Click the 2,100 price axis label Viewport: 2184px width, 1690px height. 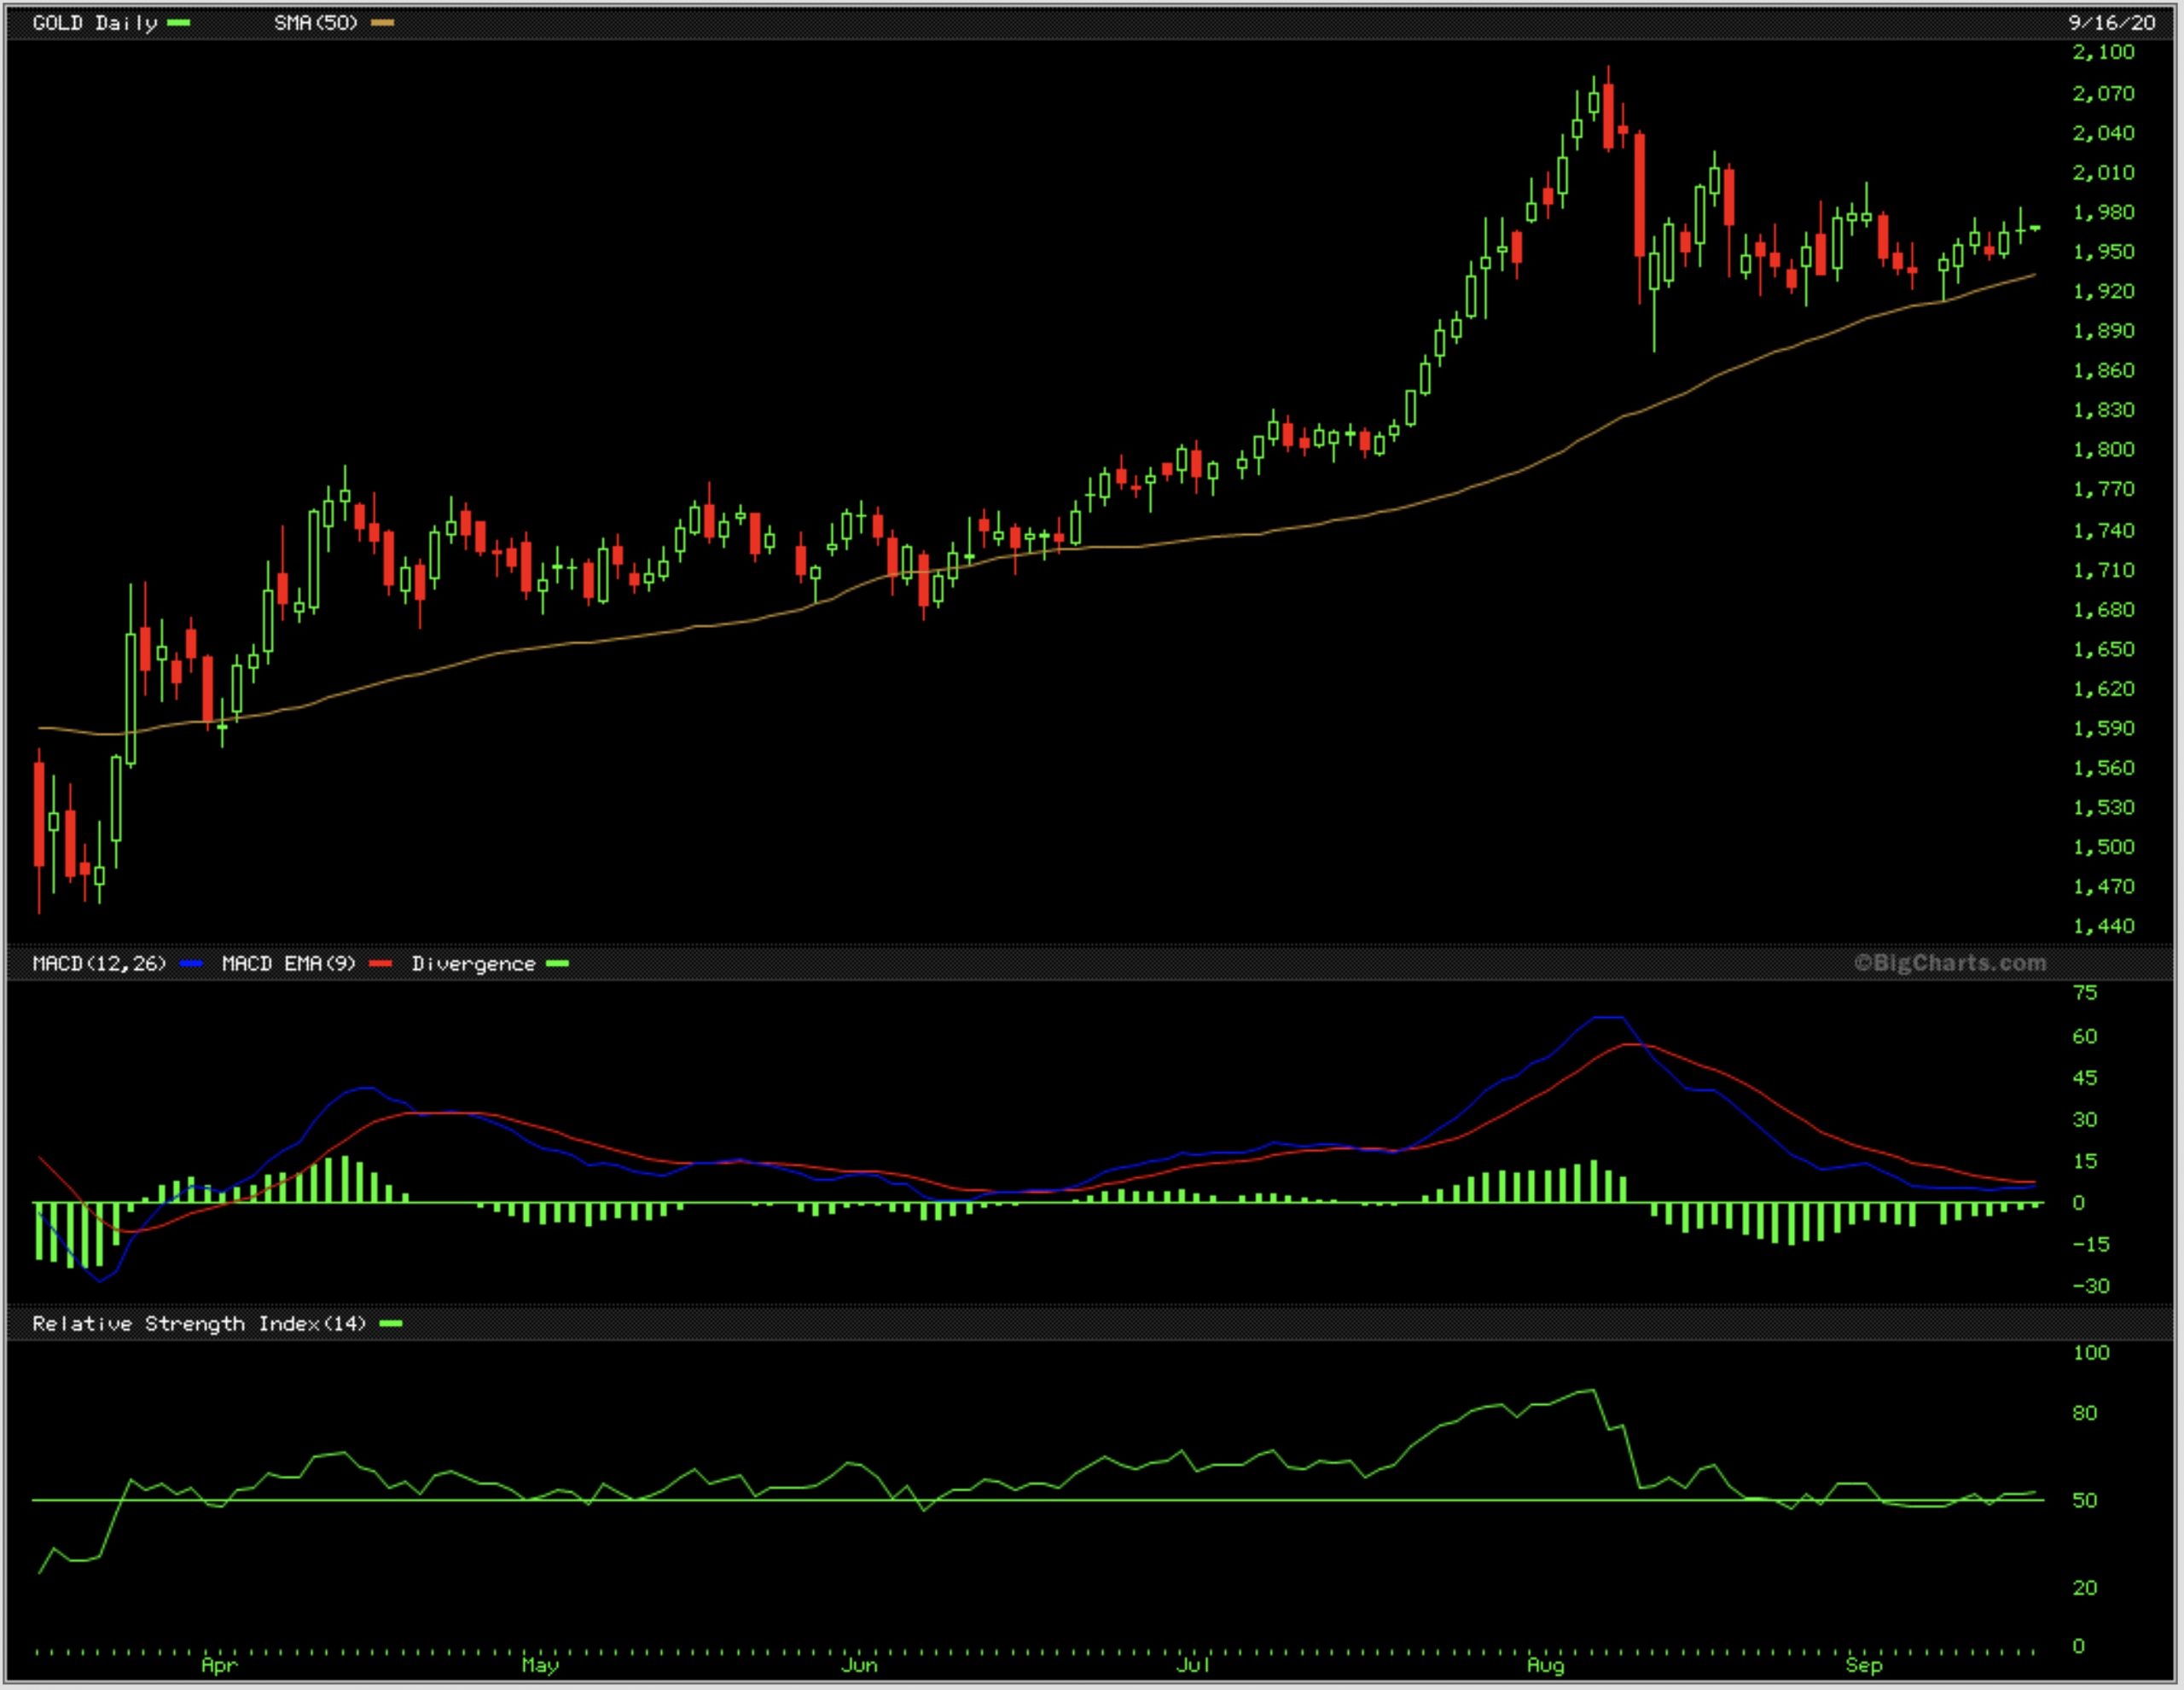[x=2102, y=52]
